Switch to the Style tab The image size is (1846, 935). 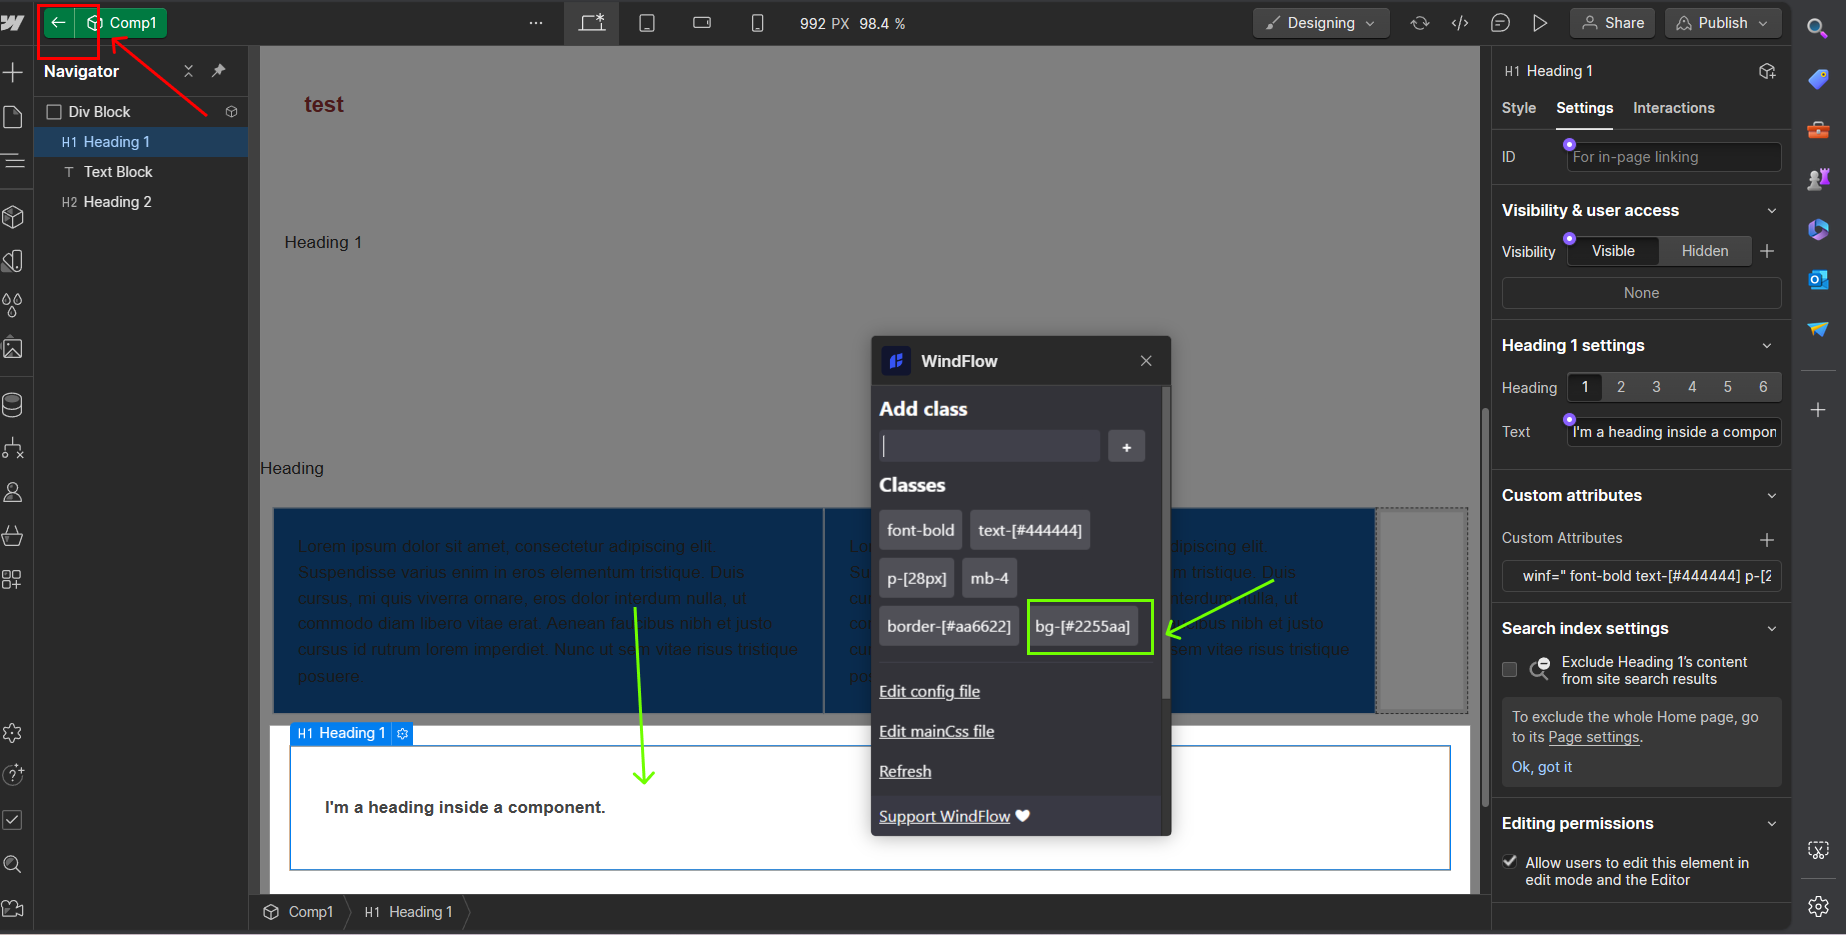pos(1518,108)
